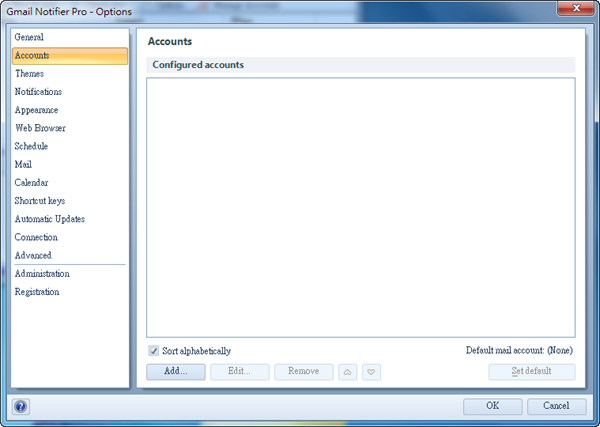Viewport: 600px width, 427px height.
Task: Move account up with arrow icon
Action: 347,372
